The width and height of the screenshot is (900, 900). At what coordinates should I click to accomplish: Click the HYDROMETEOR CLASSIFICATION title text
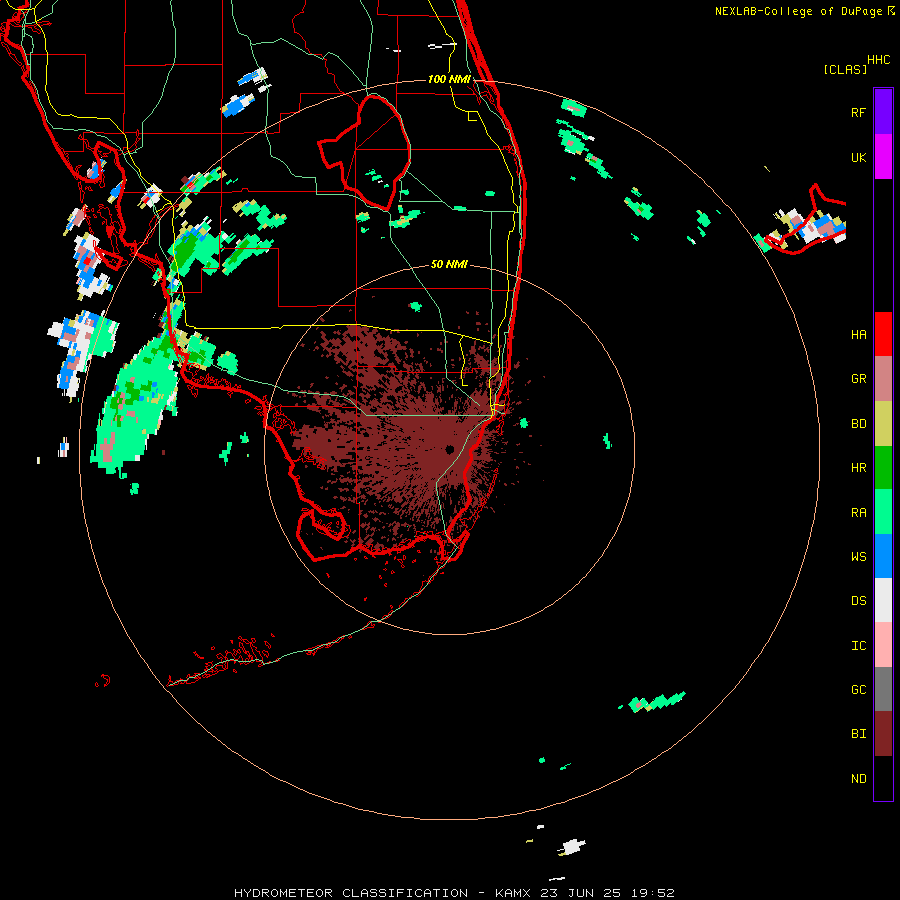coord(351,893)
